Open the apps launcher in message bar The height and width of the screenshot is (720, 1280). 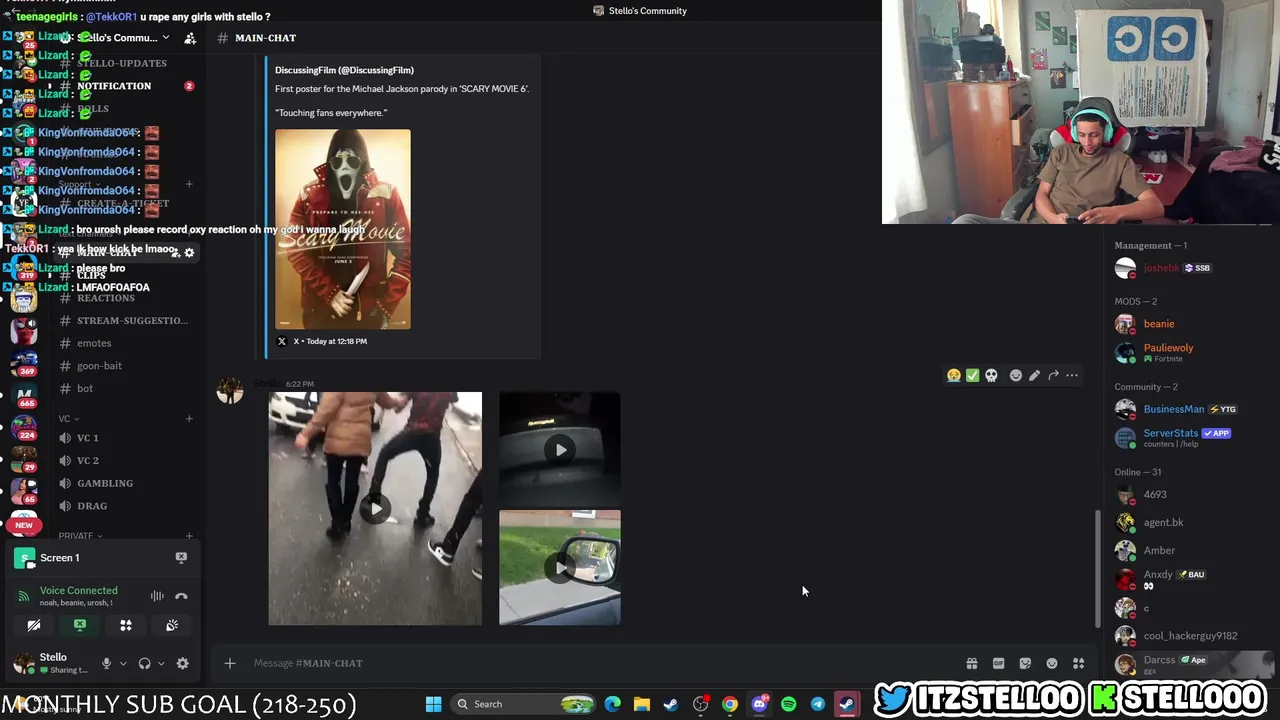click(x=1078, y=663)
